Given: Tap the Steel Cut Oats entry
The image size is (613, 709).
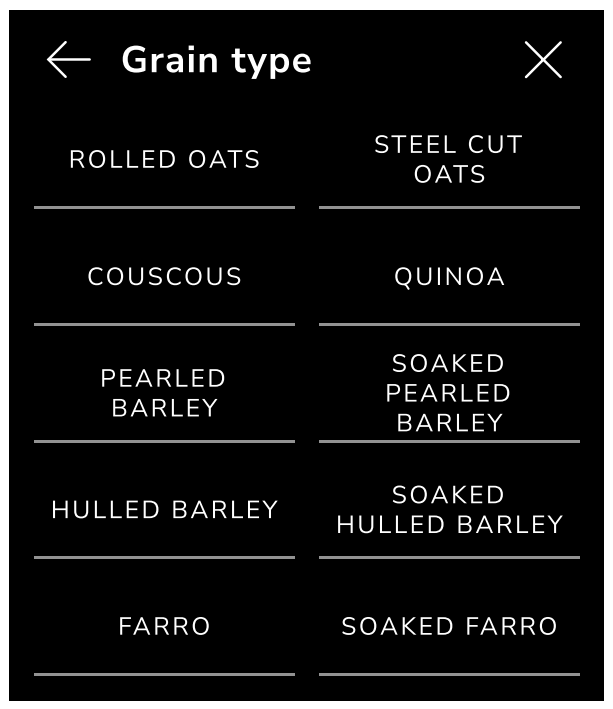Looking at the screenshot, I should 449,160.
